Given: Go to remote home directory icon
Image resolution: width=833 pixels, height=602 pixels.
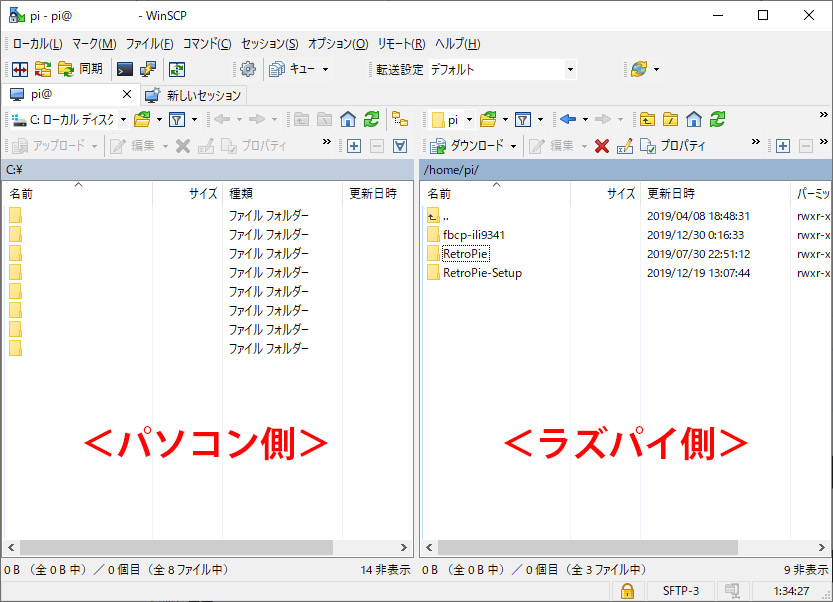Looking at the screenshot, I should 694,119.
